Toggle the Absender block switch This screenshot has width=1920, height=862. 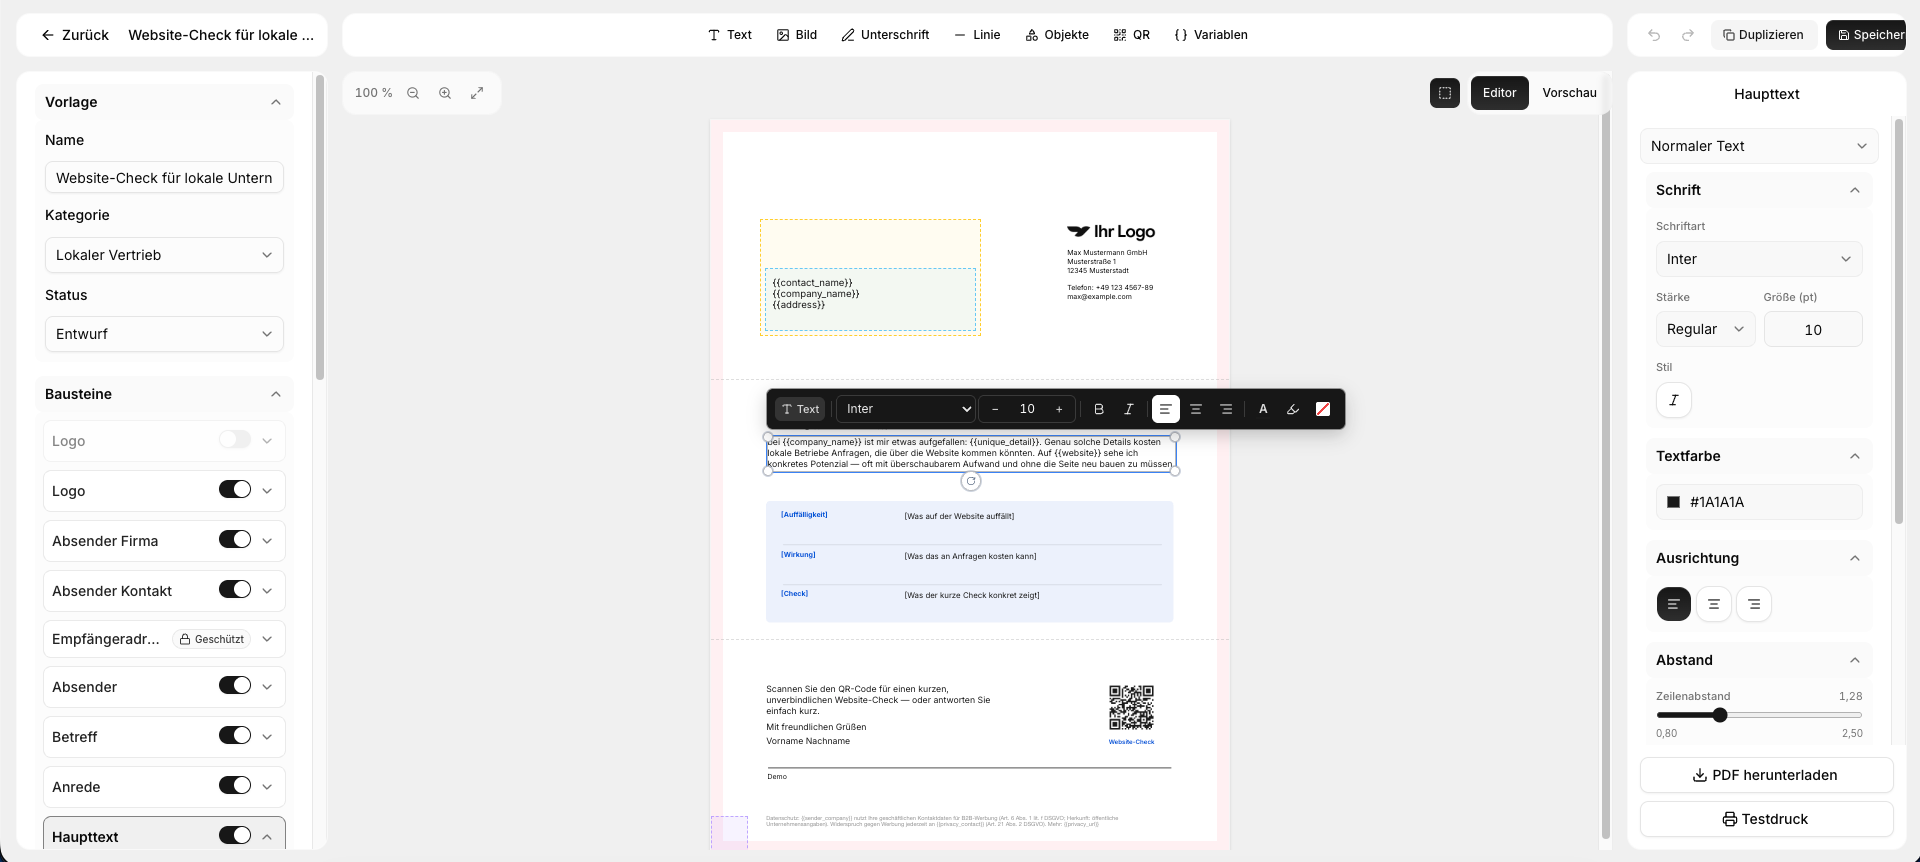[x=235, y=685]
